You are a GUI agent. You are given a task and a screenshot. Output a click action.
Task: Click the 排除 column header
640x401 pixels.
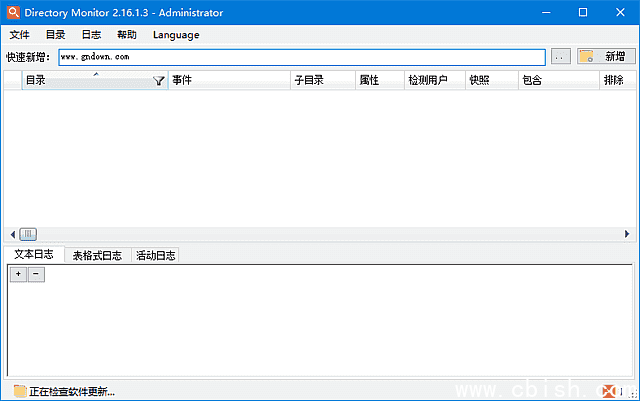pos(618,80)
